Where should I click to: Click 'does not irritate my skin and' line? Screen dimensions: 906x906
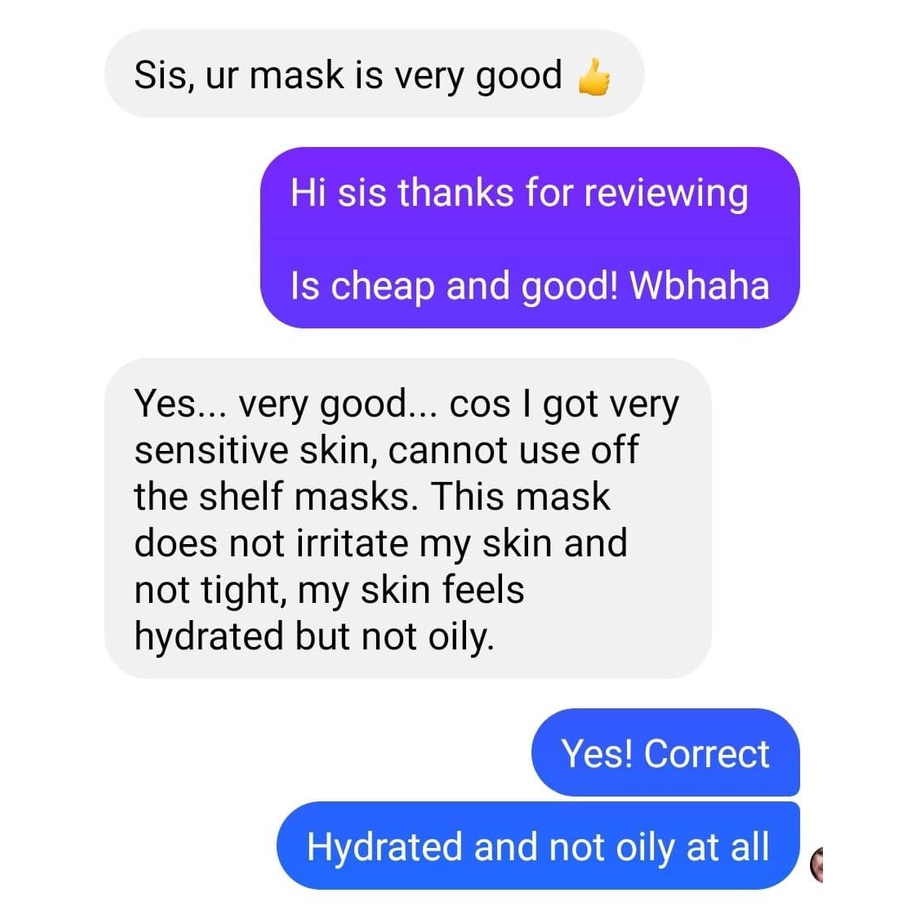(x=381, y=544)
